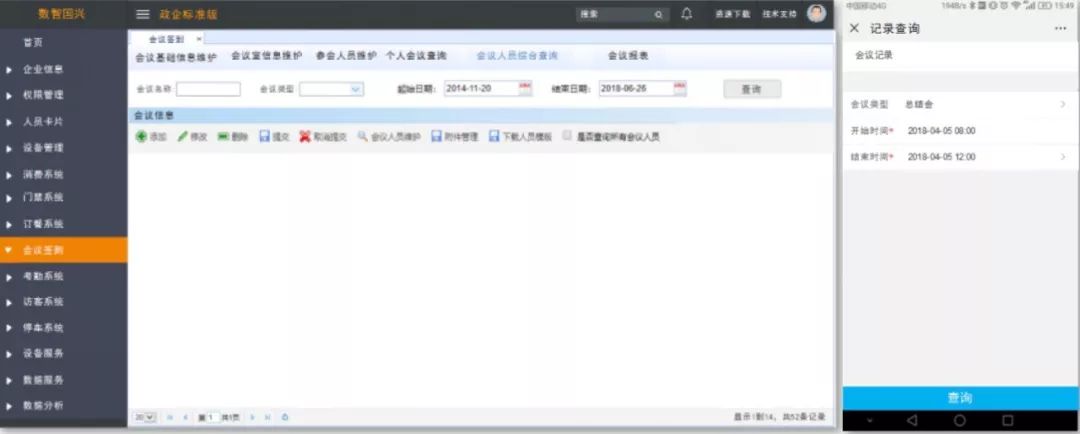Click the user avatar in top bar

click(x=817, y=14)
